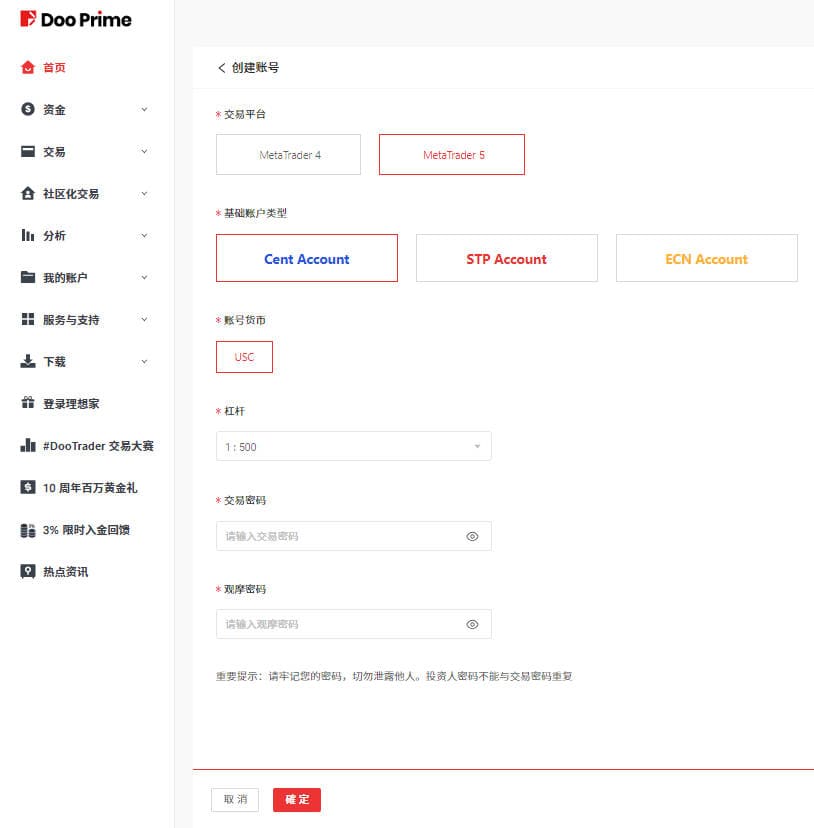Open the 热点资讯 menu item
814x828 pixels.
(66, 572)
